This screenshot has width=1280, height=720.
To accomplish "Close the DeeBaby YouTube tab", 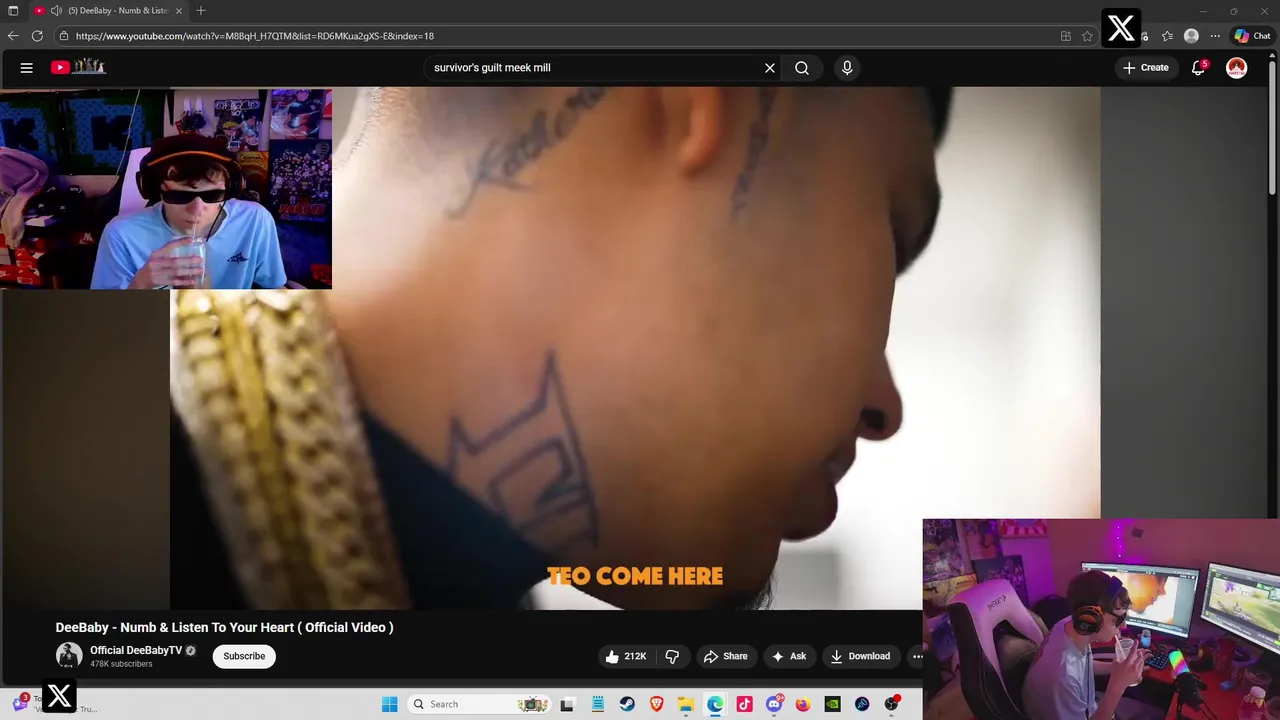I will pyautogui.click(x=179, y=11).
